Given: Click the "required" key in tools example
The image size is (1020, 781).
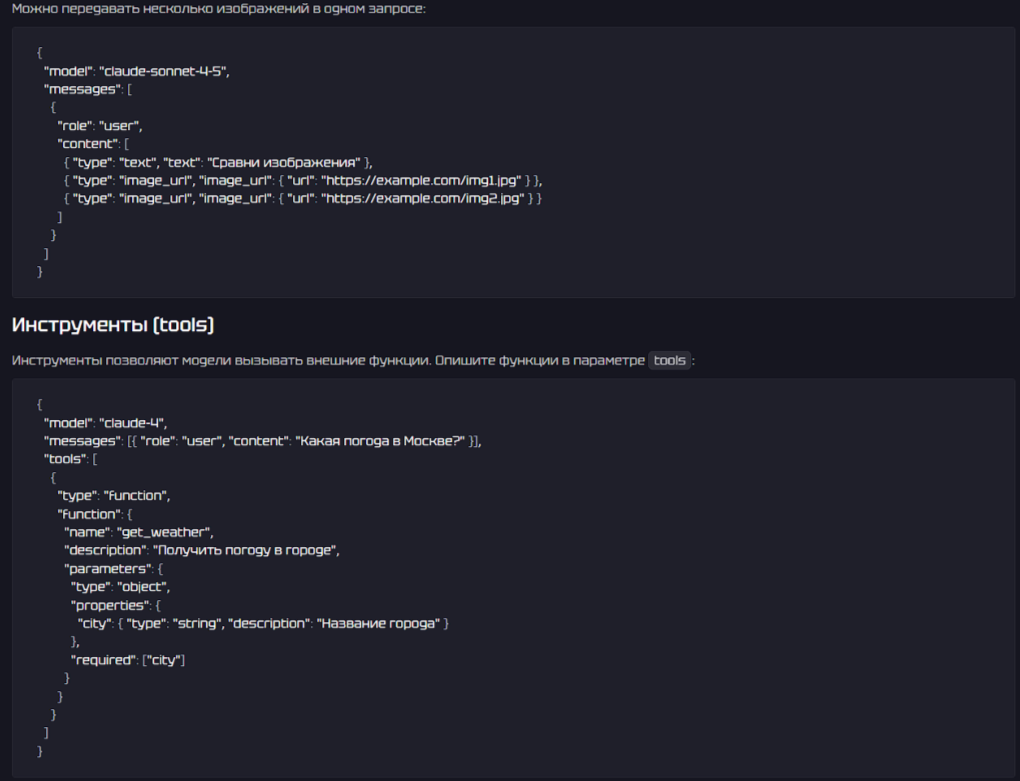Looking at the screenshot, I should 101,659.
